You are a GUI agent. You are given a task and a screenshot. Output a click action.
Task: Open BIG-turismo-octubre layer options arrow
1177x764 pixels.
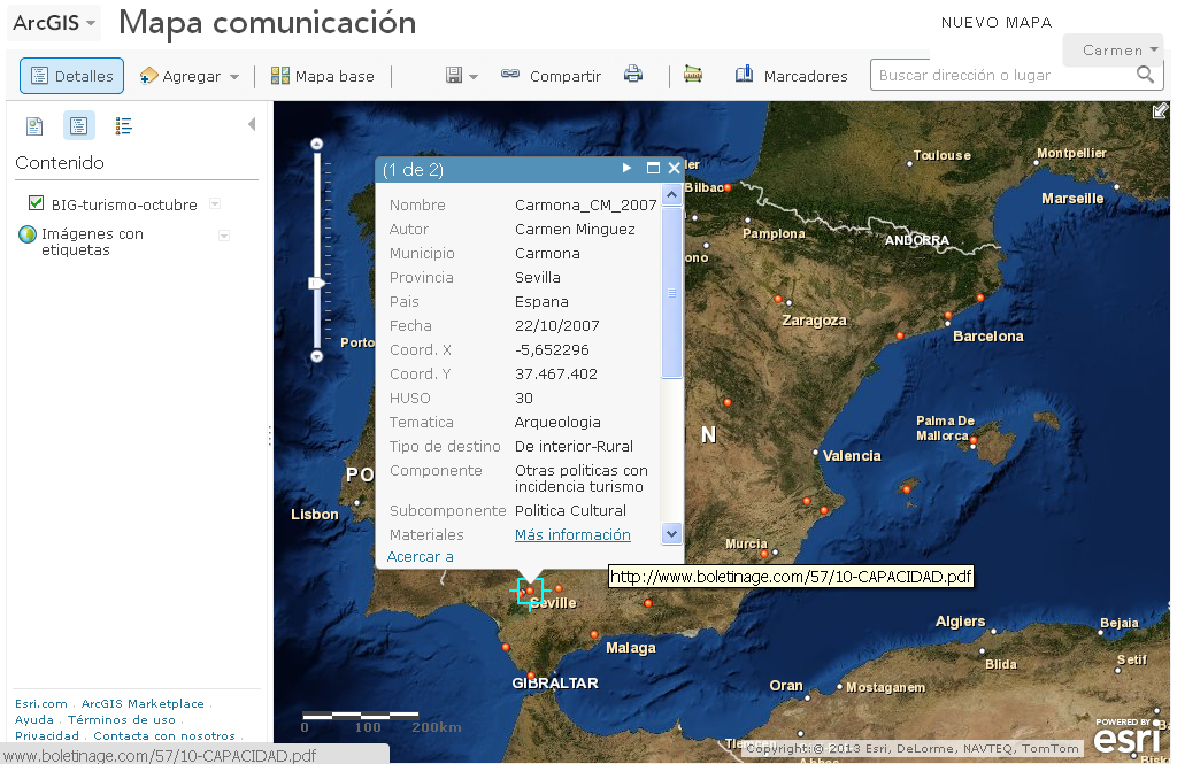pos(215,204)
